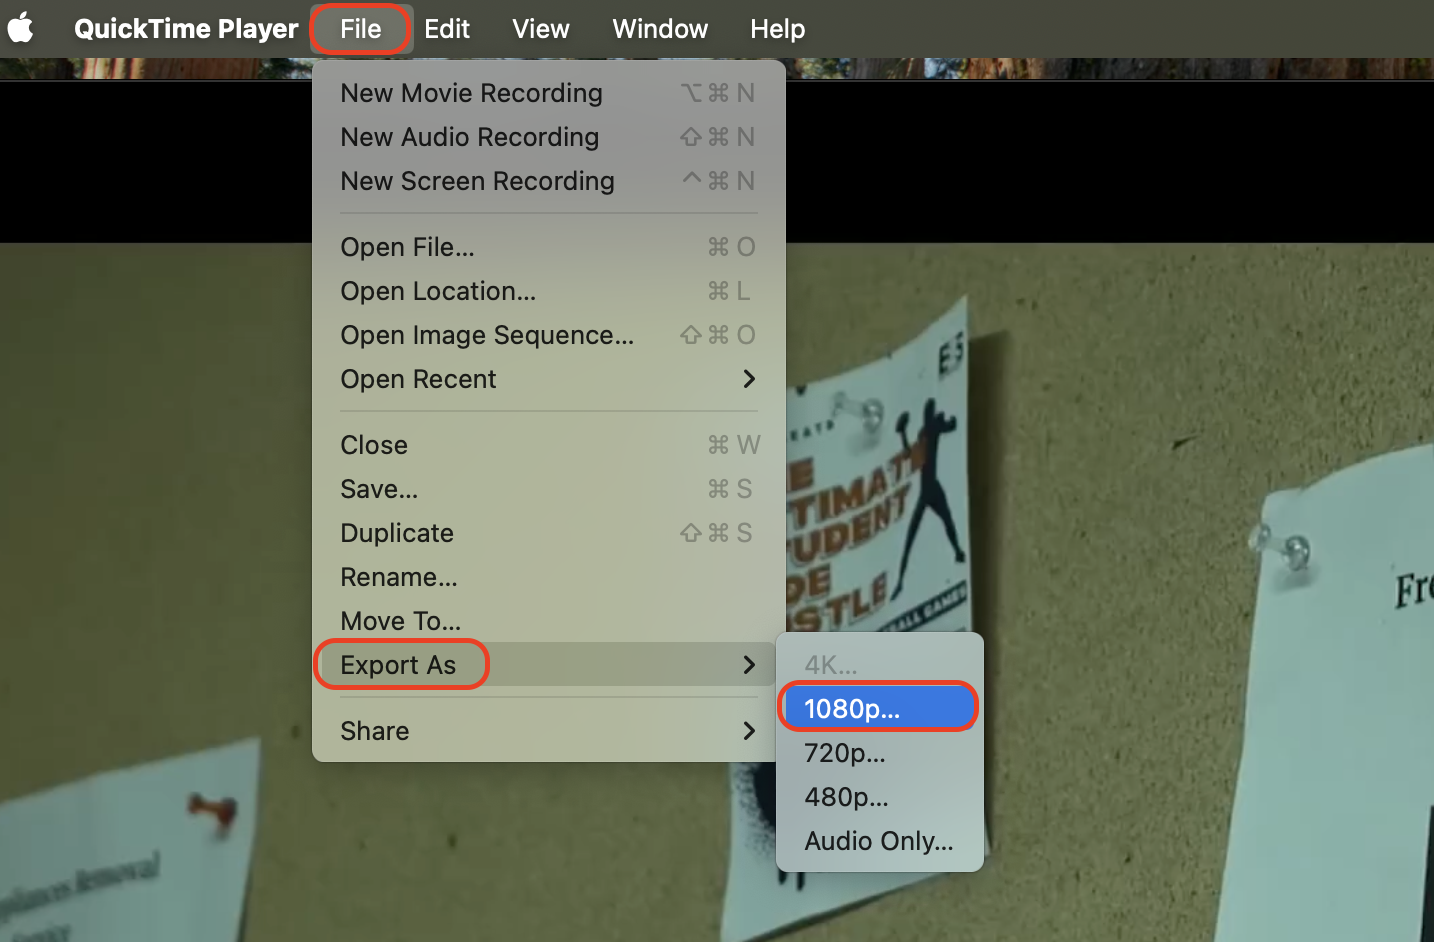
Task: Open the QuickTime Player app menu
Action: click(x=186, y=29)
